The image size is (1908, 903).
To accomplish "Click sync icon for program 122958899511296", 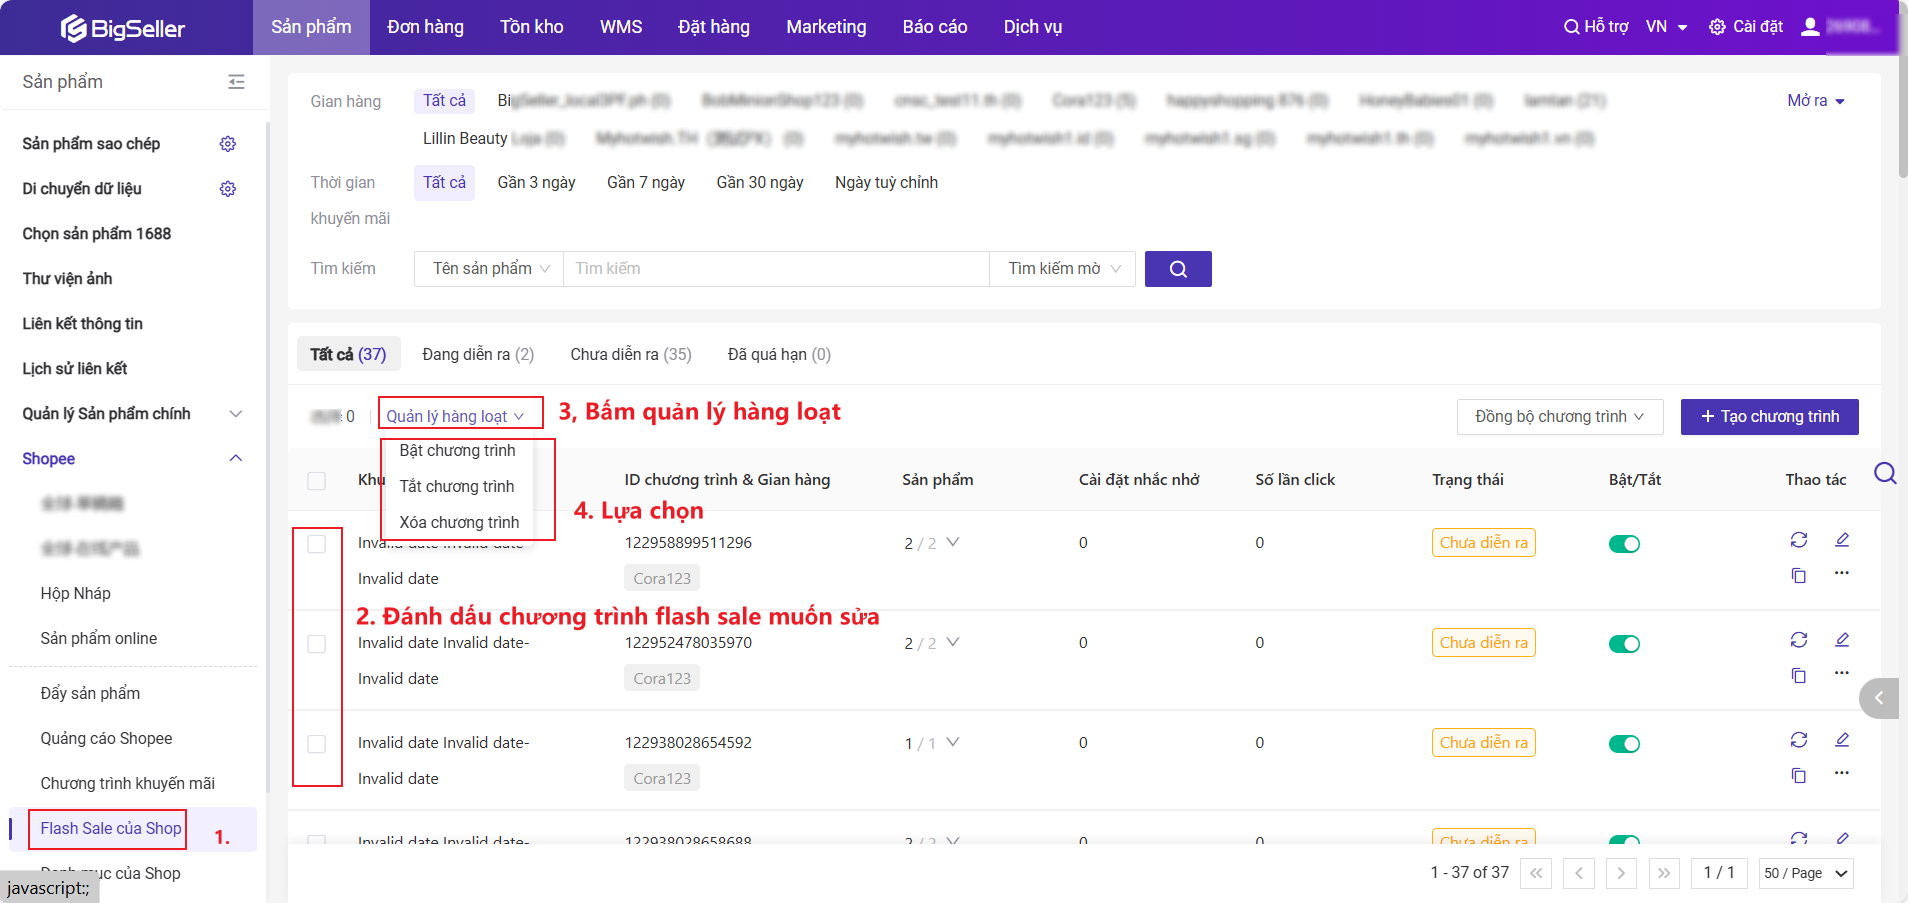I will 1798,540.
